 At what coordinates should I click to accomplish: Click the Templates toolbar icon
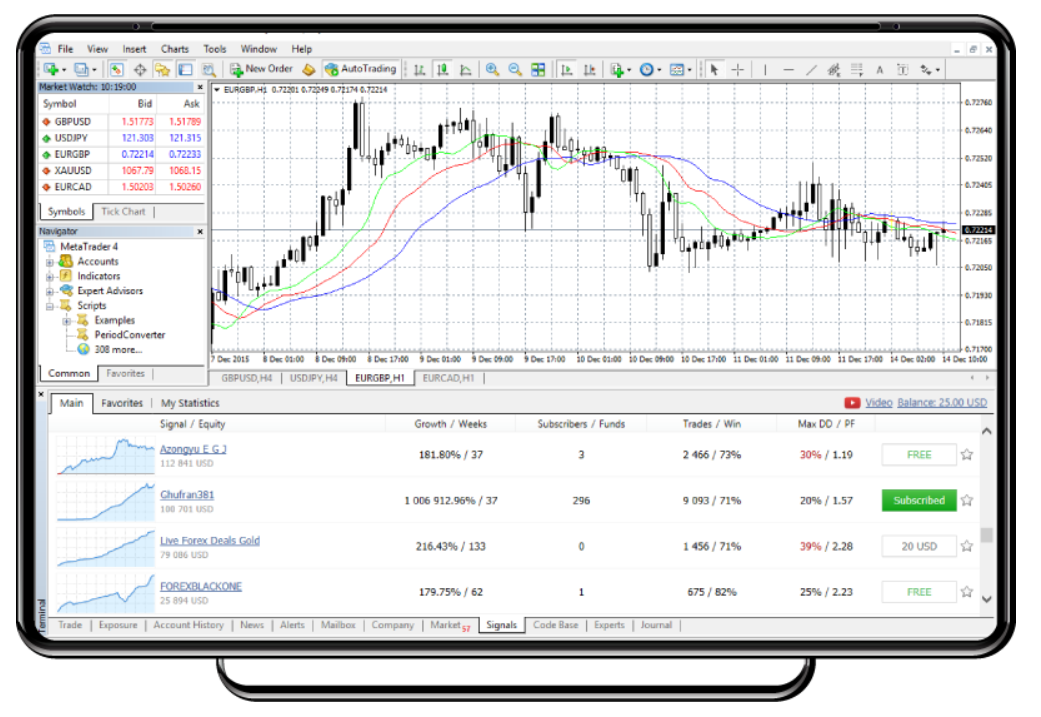(x=677, y=69)
